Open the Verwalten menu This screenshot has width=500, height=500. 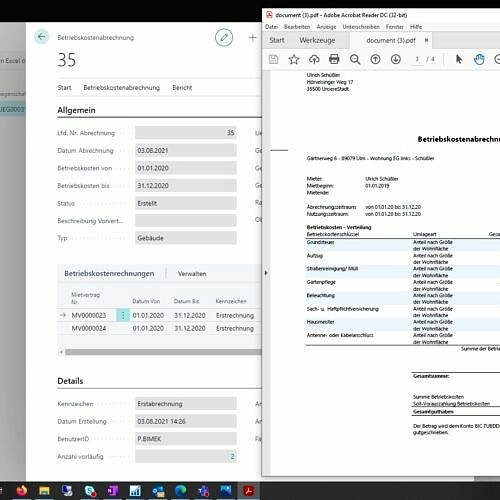click(192, 274)
